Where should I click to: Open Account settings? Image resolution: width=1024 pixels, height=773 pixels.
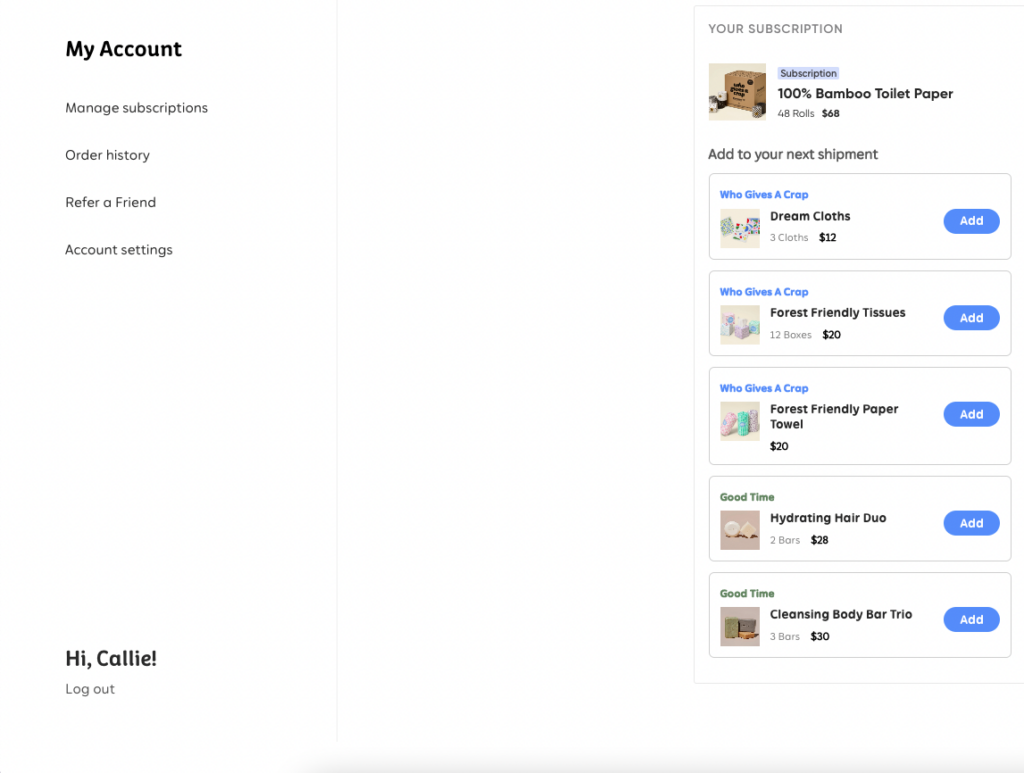click(x=118, y=249)
